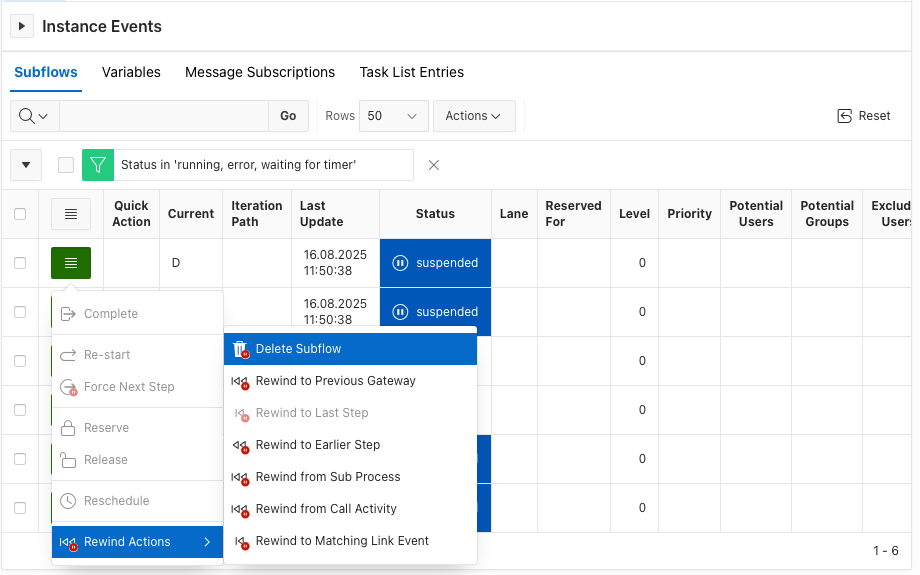
Task: Select the checkbox for the subflow D row
Action: tap(20, 263)
